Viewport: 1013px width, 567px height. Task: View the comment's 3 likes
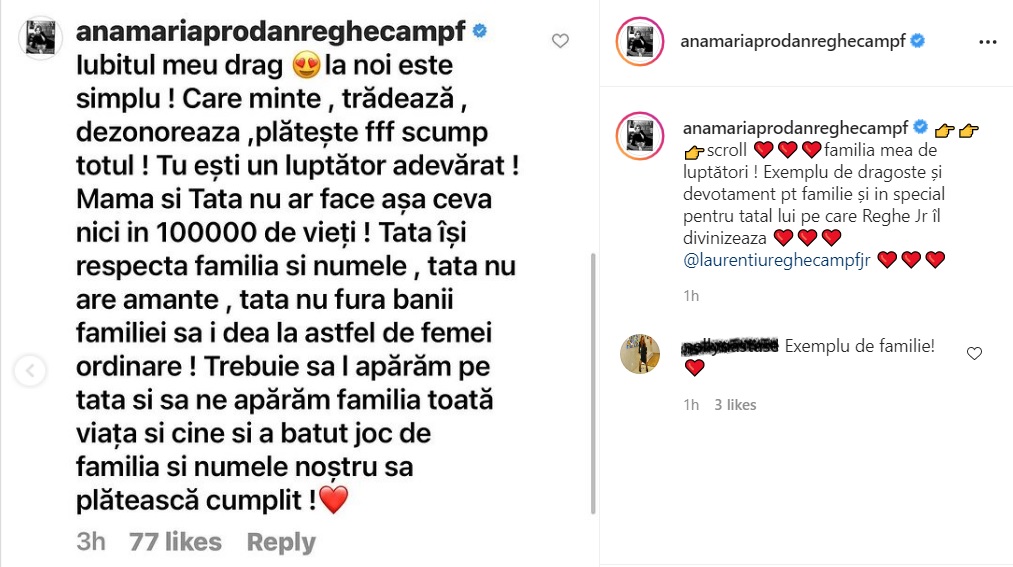735,405
